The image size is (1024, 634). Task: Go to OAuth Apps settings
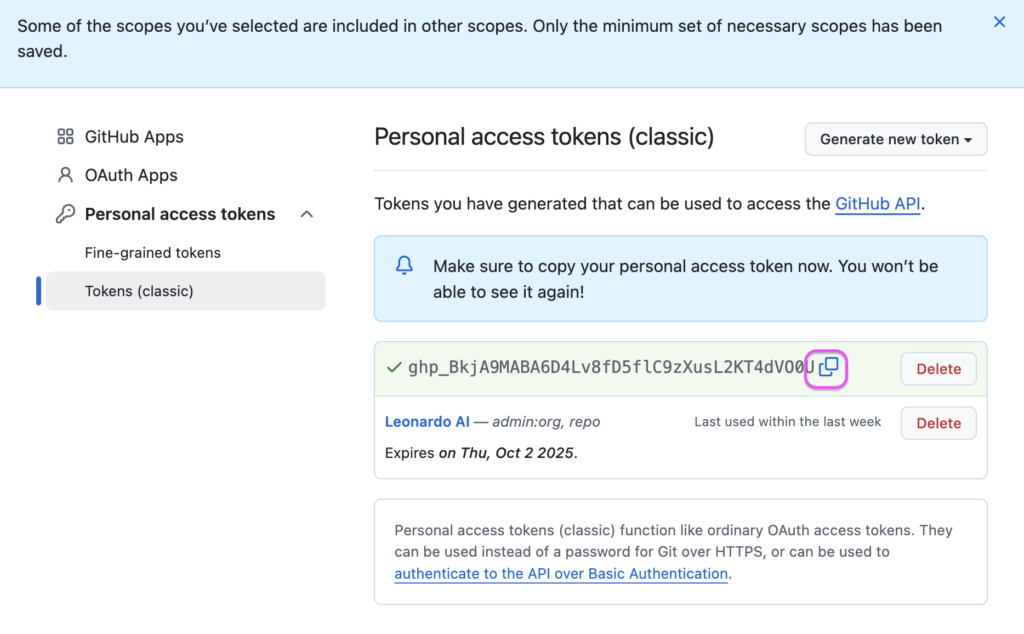131,175
